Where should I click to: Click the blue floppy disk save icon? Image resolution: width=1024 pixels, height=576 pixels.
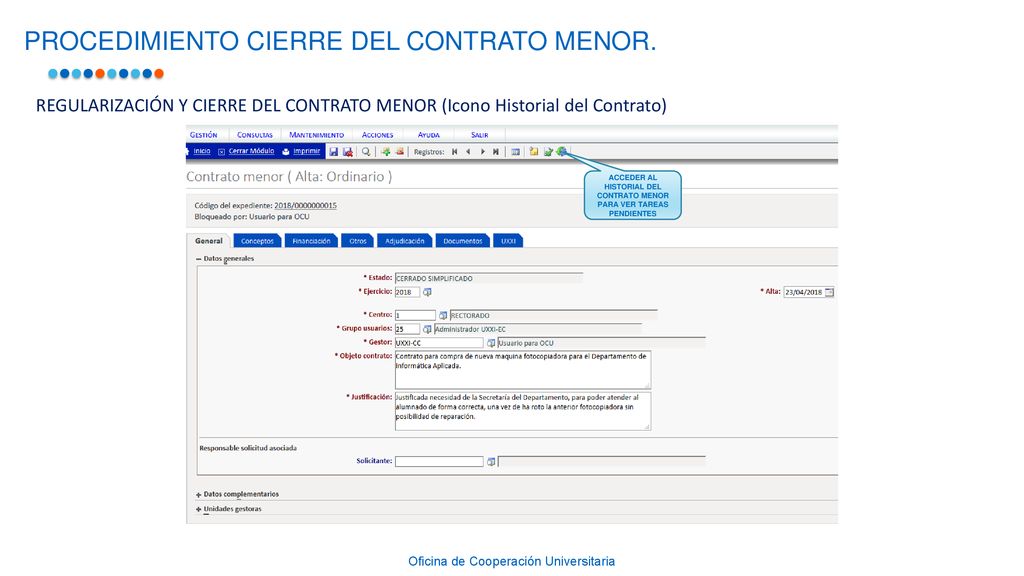pyautogui.click(x=334, y=152)
